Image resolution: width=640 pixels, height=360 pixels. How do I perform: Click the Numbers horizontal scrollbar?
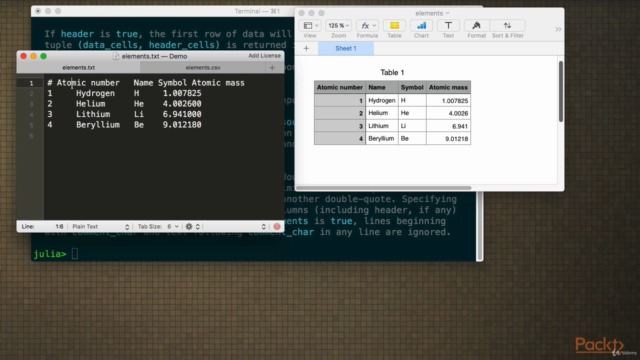[x=384, y=188]
